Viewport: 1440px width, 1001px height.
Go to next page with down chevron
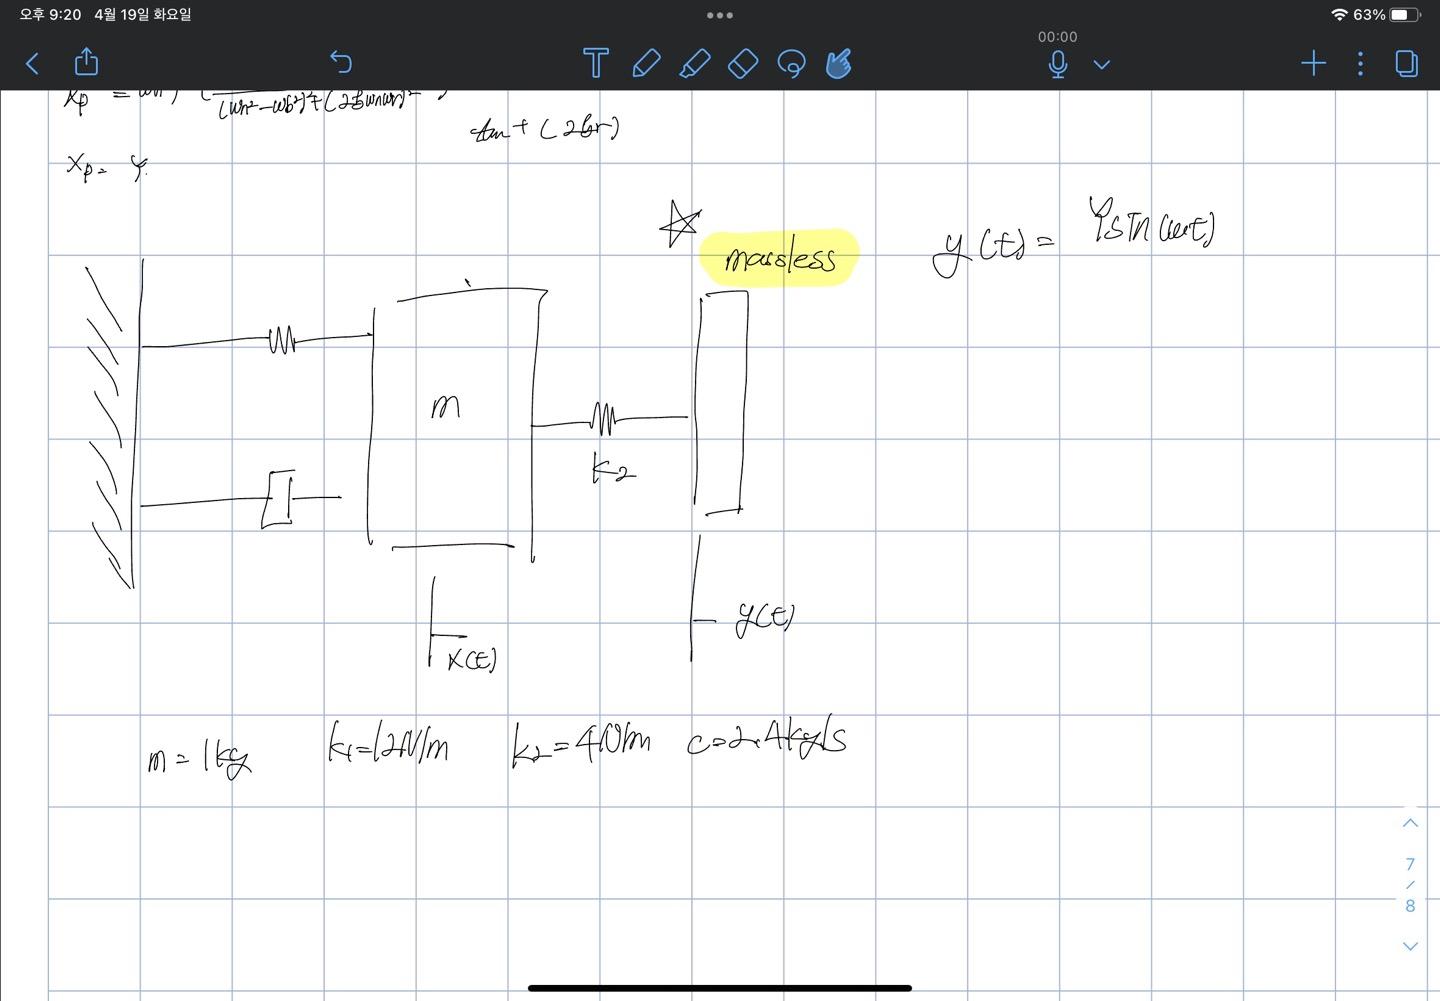tap(1410, 945)
